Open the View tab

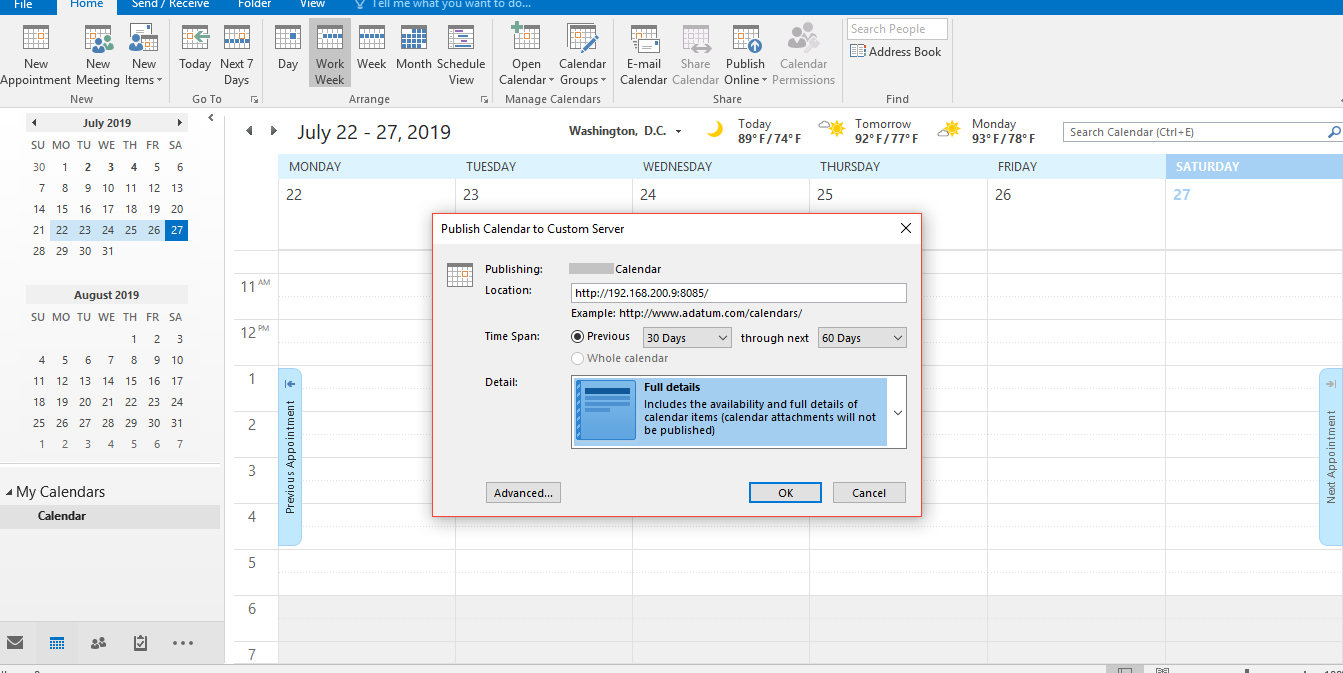click(312, 5)
